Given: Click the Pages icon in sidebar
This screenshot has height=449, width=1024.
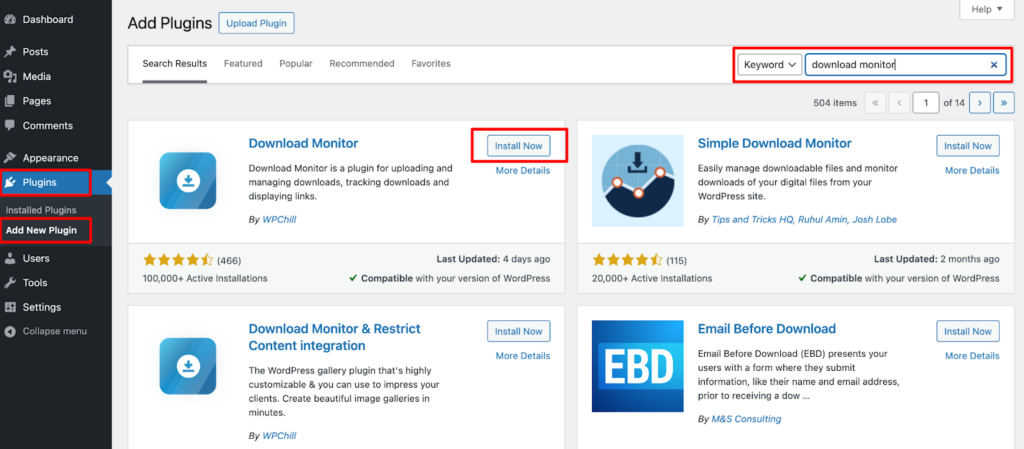Looking at the screenshot, I should (x=10, y=101).
